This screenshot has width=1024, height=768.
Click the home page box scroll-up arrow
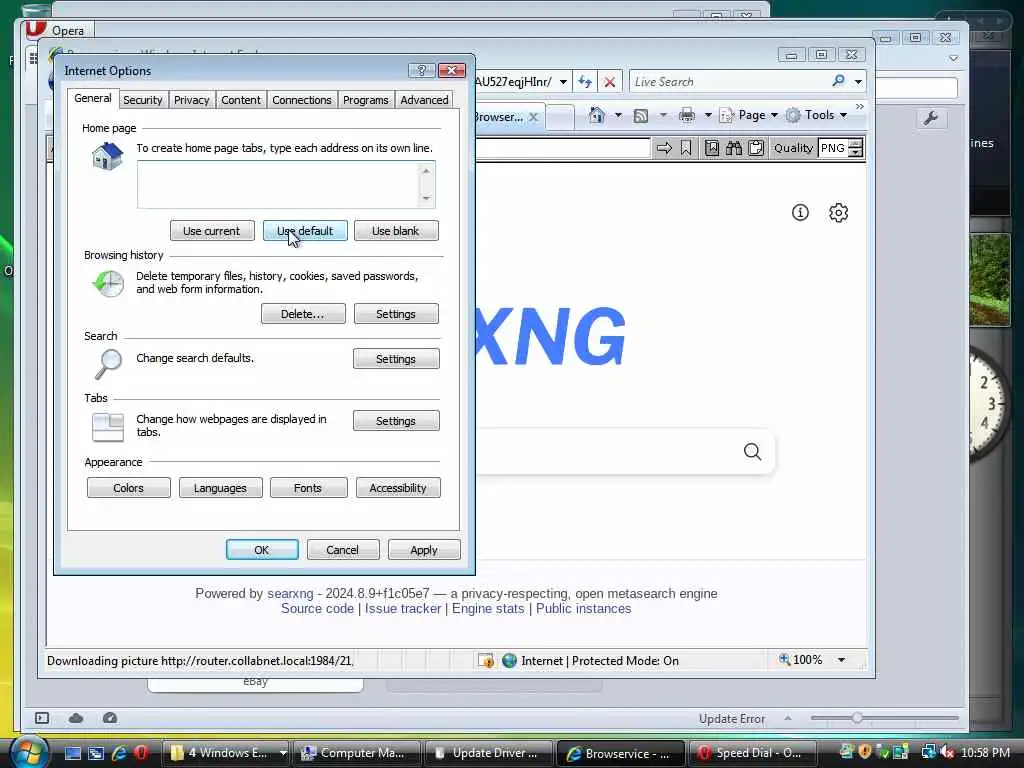pyautogui.click(x=426, y=170)
